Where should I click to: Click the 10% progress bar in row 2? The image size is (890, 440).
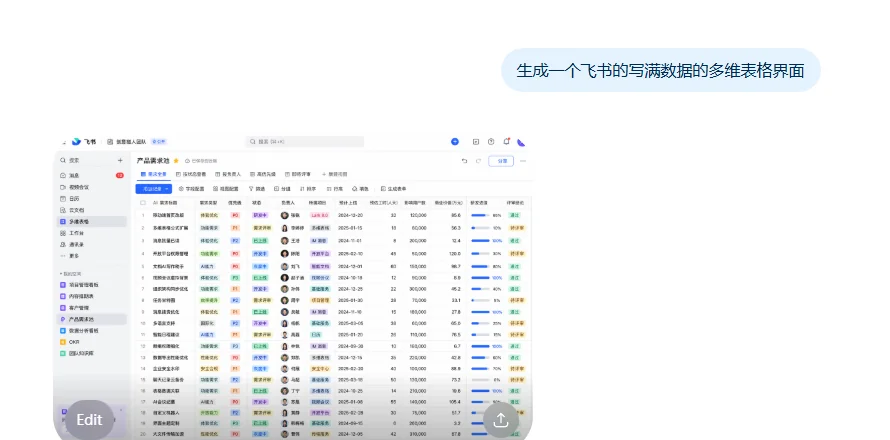[x=480, y=228]
